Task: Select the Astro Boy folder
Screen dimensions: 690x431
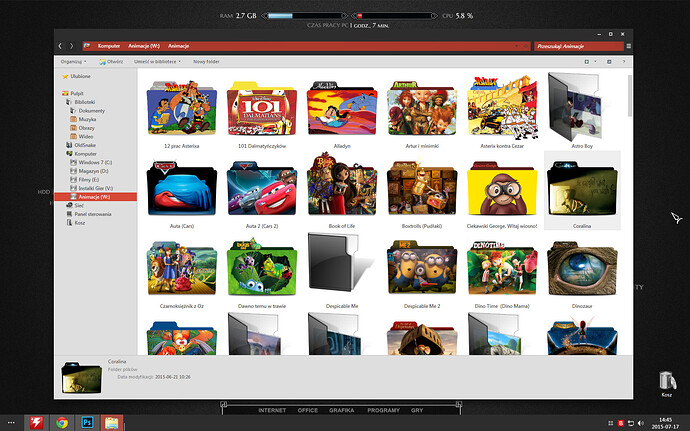Action: [x=578, y=107]
